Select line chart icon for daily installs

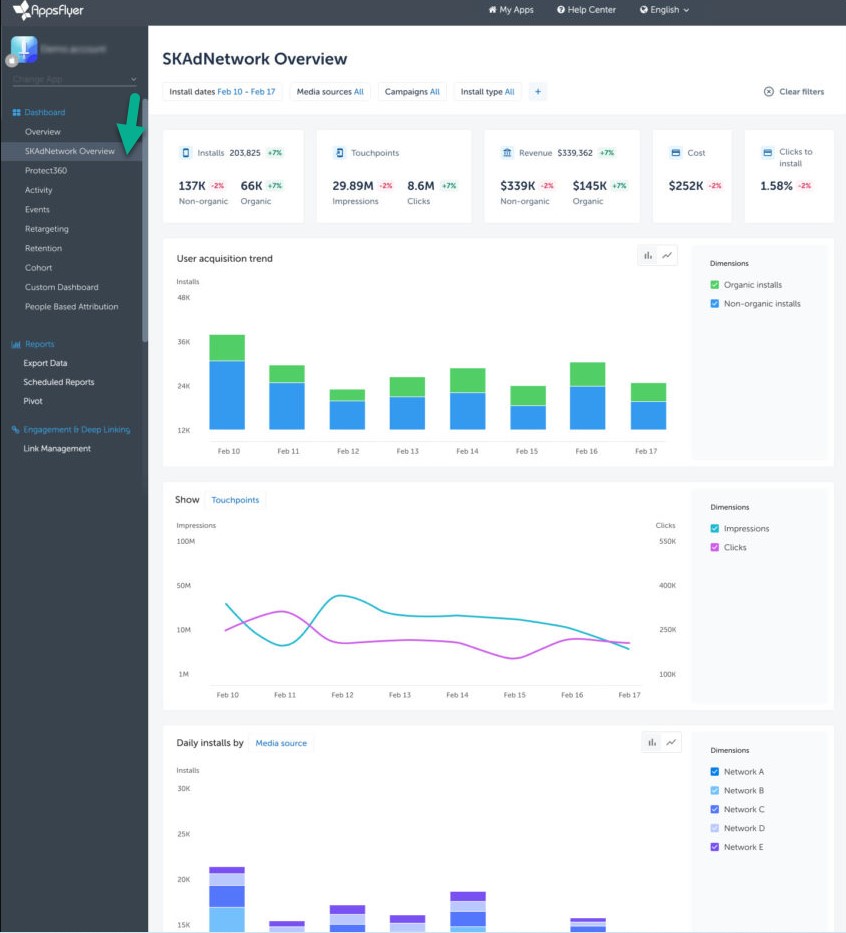(x=671, y=742)
